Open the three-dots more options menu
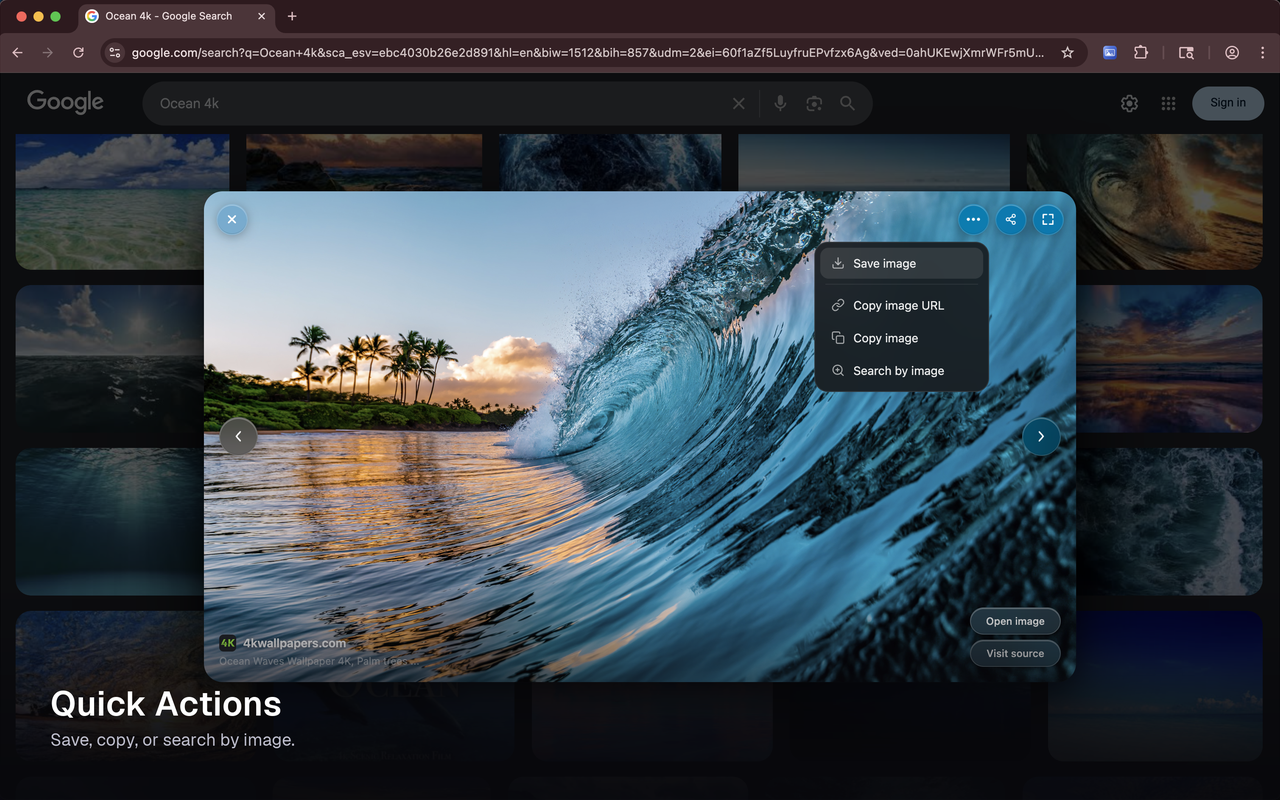Viewport: 1280px width, 800px height. 973,220
